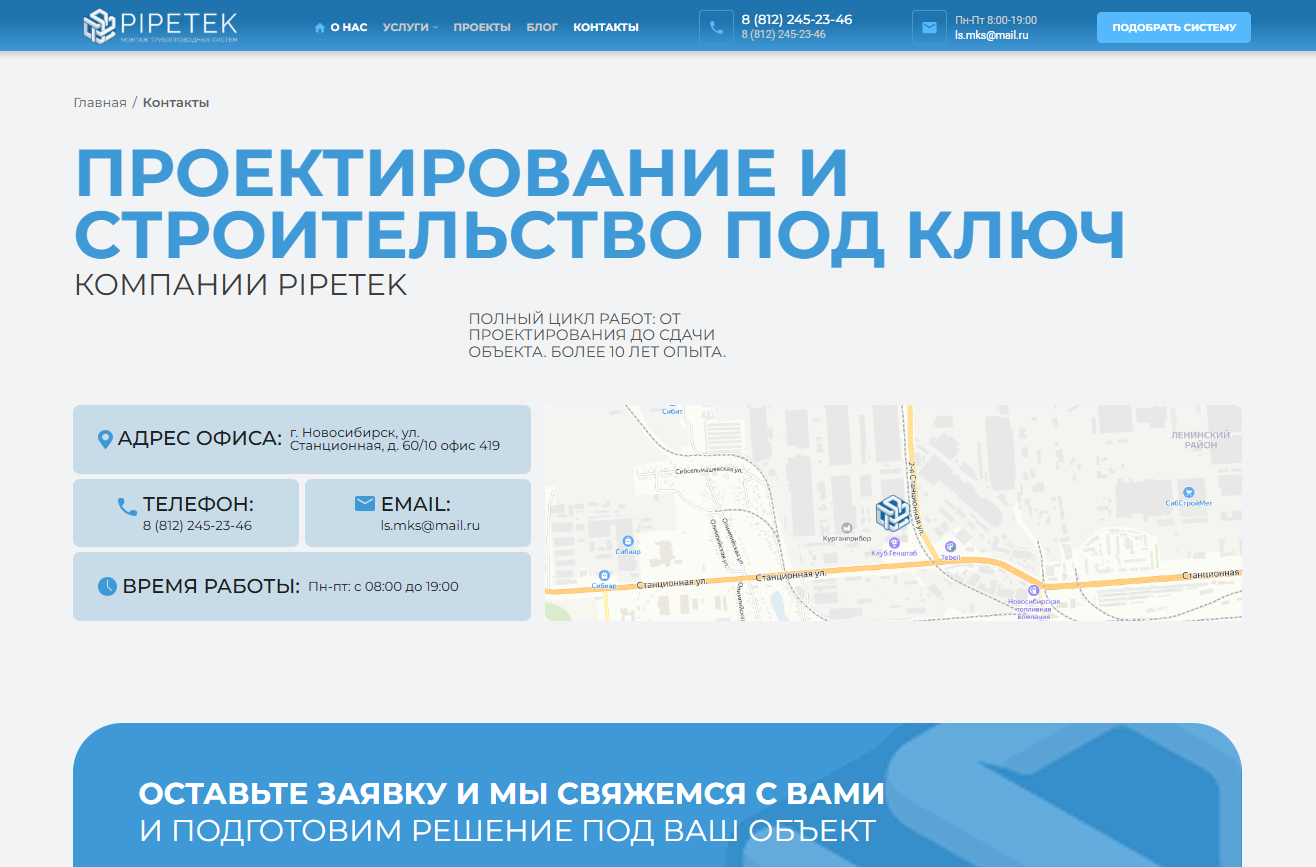Screen dimensions: 1316x867
Task: Open the ПРОЕКТЫ menu item
Action: tap(482, 28)
